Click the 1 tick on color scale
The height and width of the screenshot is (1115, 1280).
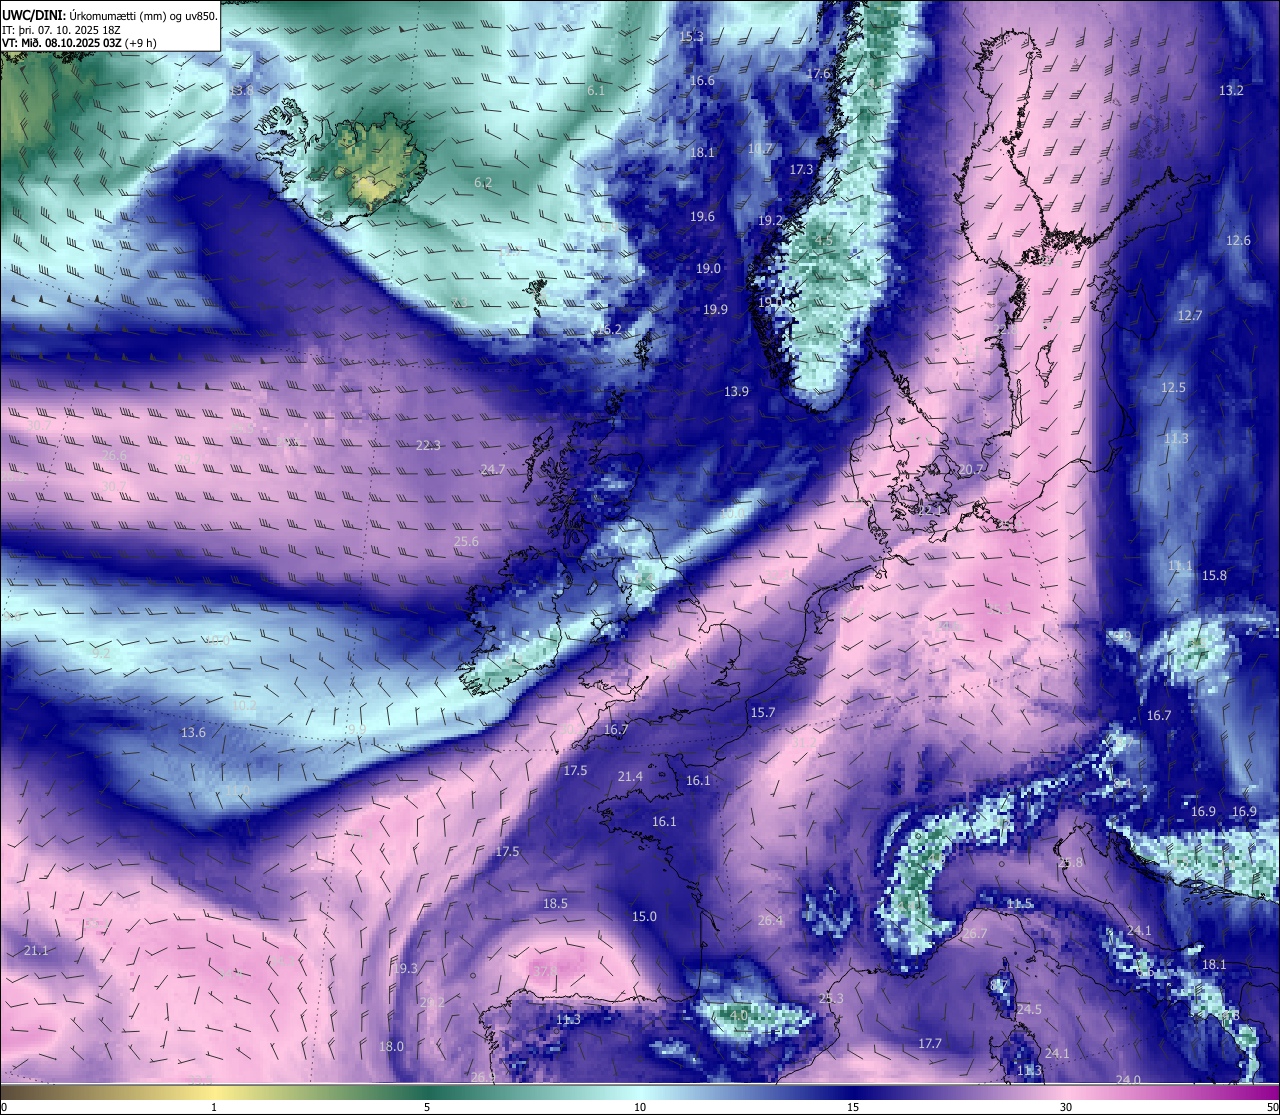214,1107
